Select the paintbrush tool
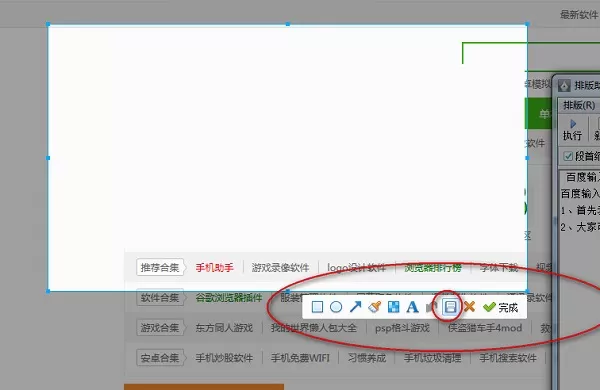 374,307
